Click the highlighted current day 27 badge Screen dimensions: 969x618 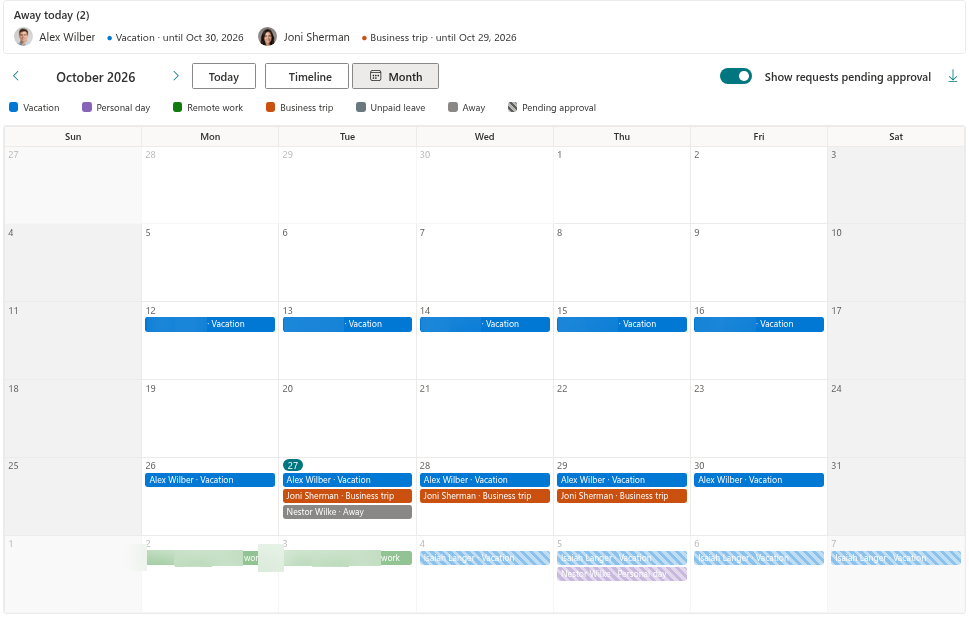pos(293,465)
